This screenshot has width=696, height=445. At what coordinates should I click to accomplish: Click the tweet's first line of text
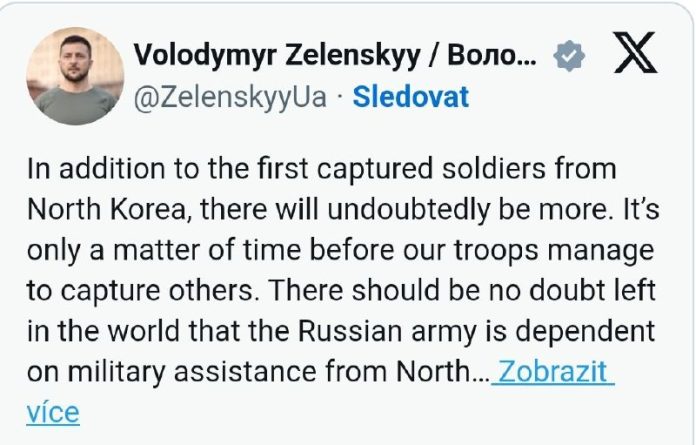pos(320,168)
